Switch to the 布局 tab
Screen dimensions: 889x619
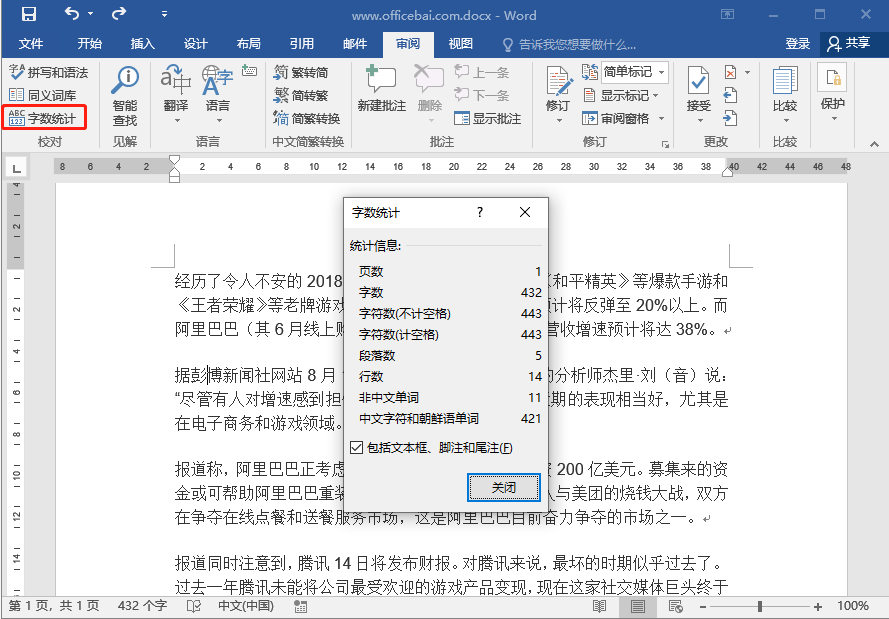(x=248, y=44)
